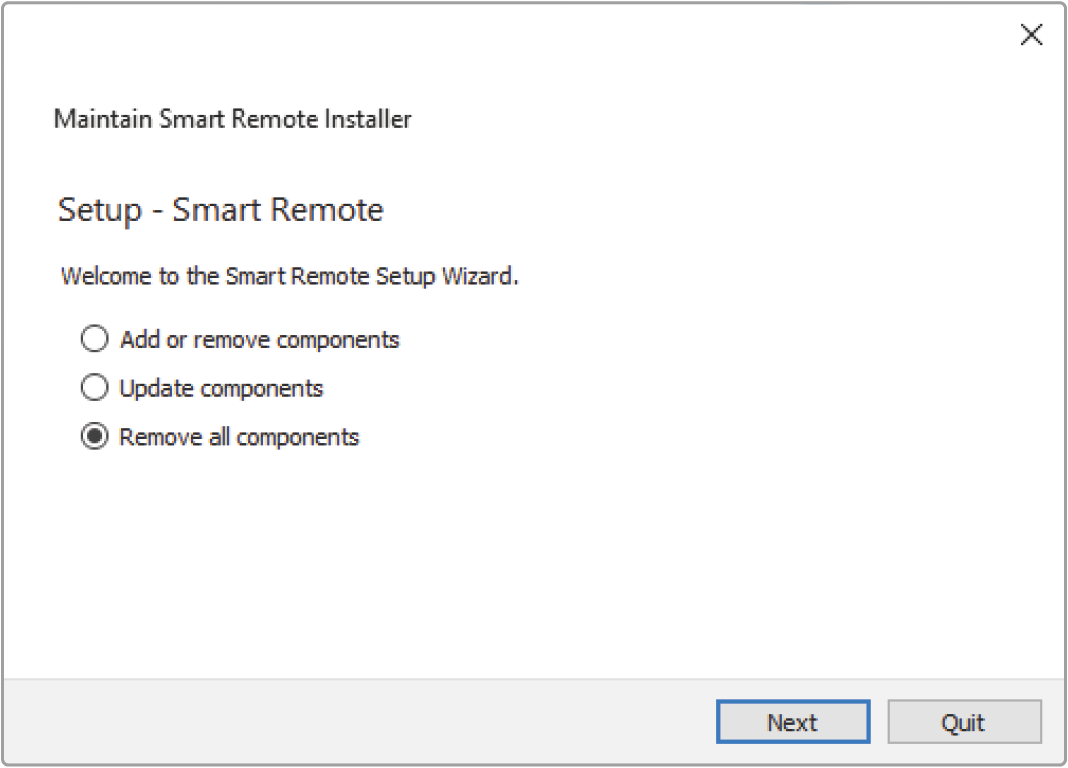1068x768 pixels.
Task: Click the selected Remove all components radio
Action: [x=94, y=437]
